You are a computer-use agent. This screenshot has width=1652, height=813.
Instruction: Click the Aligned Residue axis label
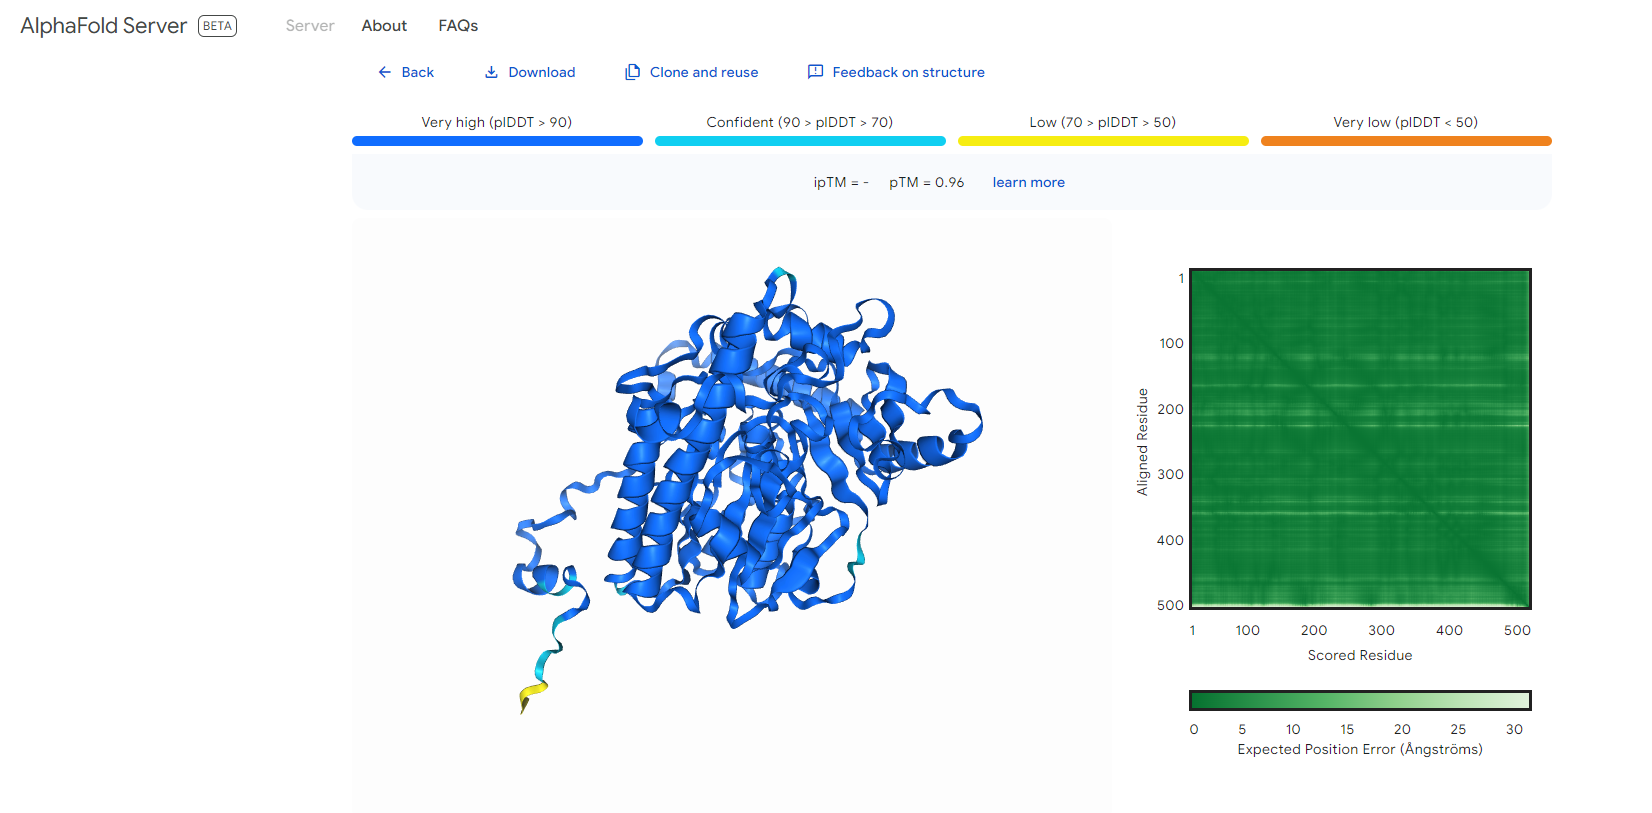click(1142, 442)
